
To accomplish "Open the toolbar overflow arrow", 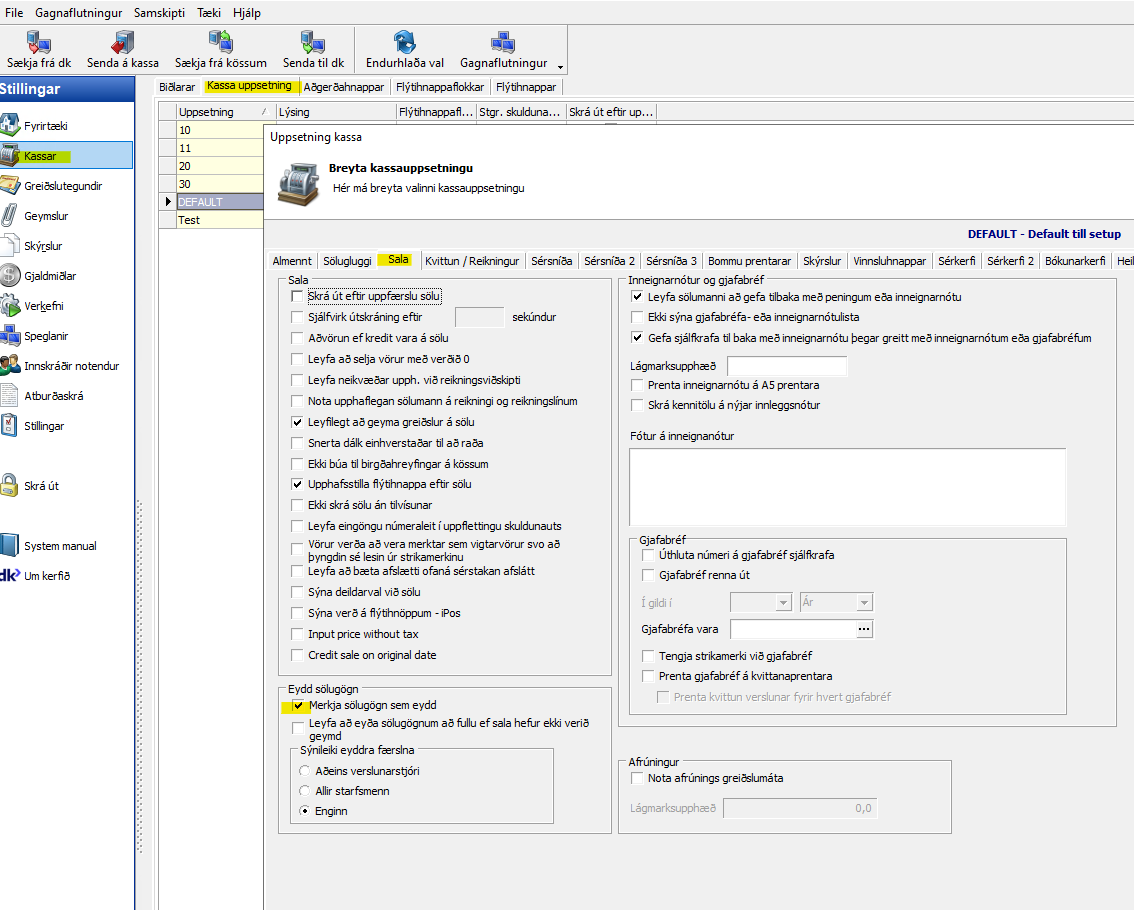I will coord(560,67).
